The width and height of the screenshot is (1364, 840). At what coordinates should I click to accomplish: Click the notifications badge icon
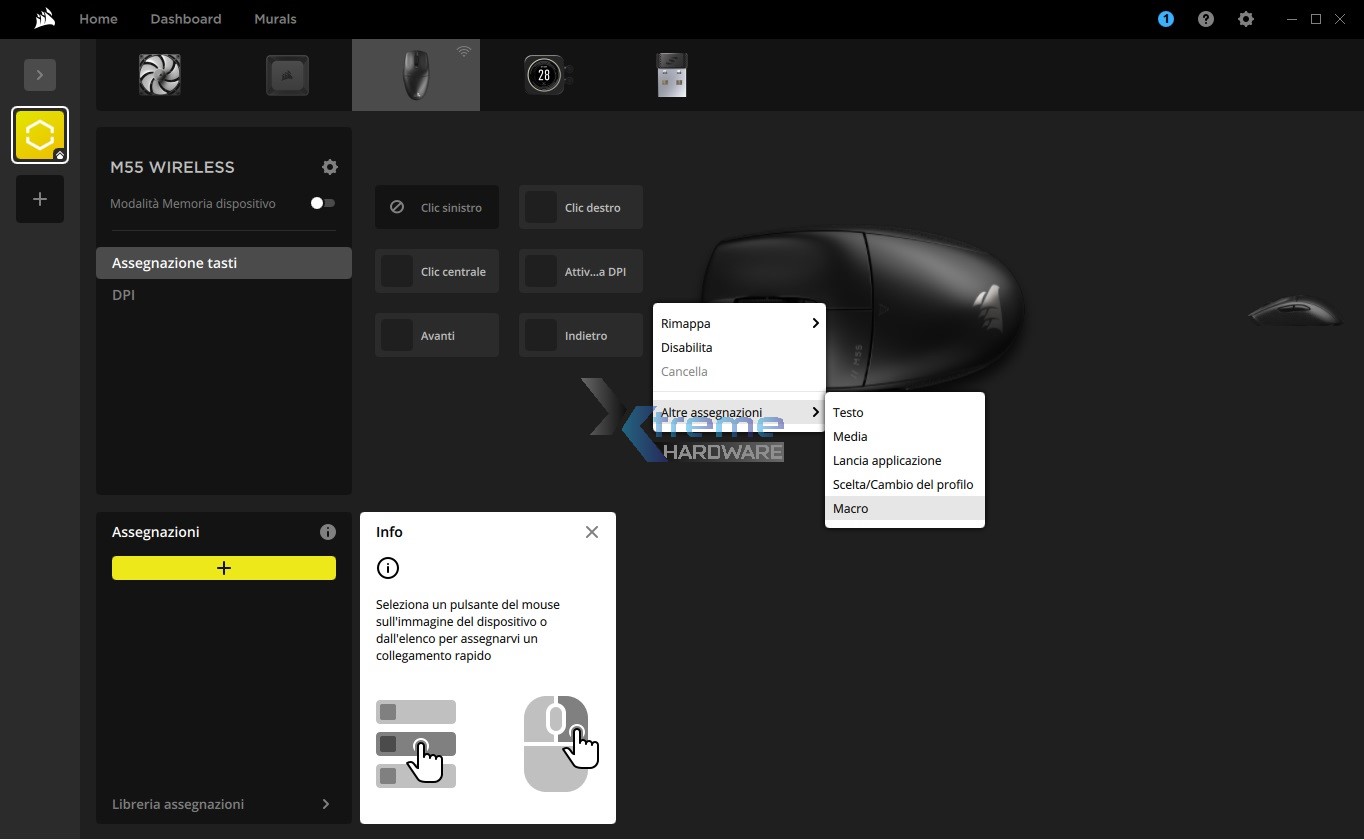(x=1166, y=19)
